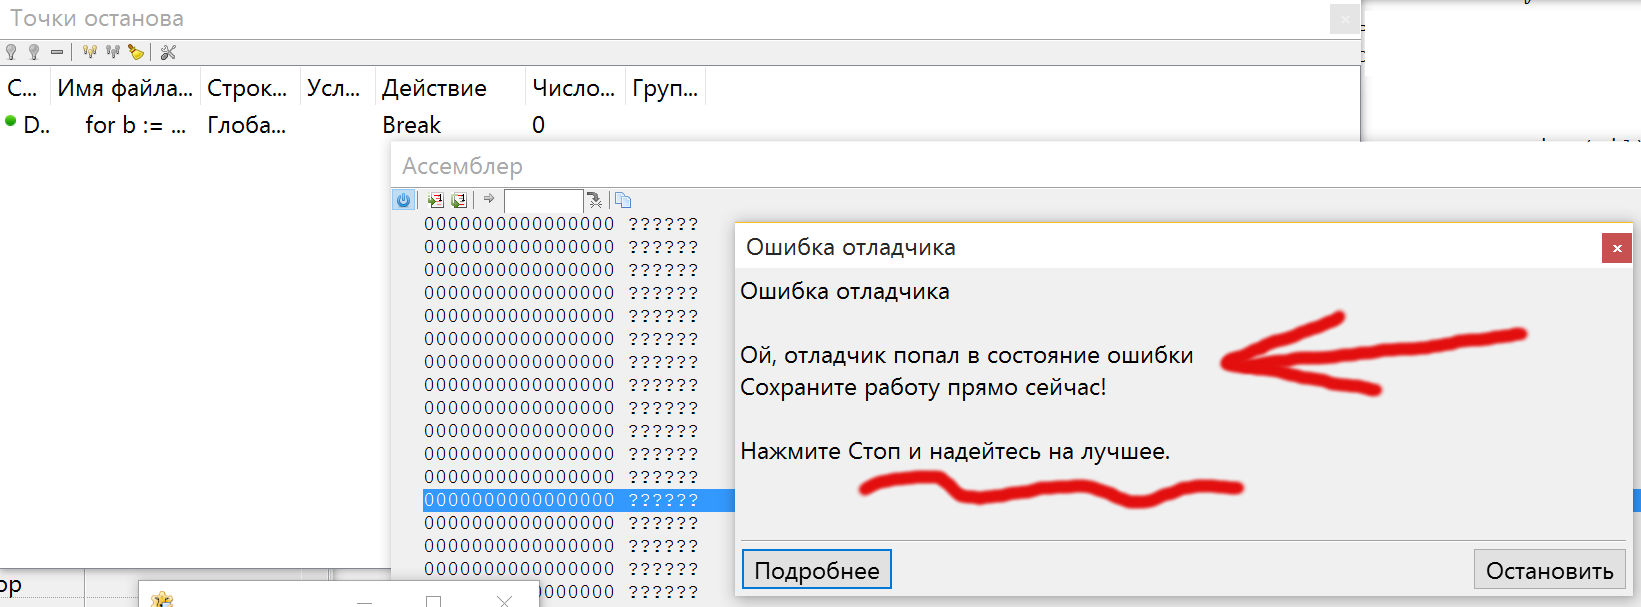Toggle the blue power button in Assembler
This screenshot has width=1641, height=607.
point(404,200)
